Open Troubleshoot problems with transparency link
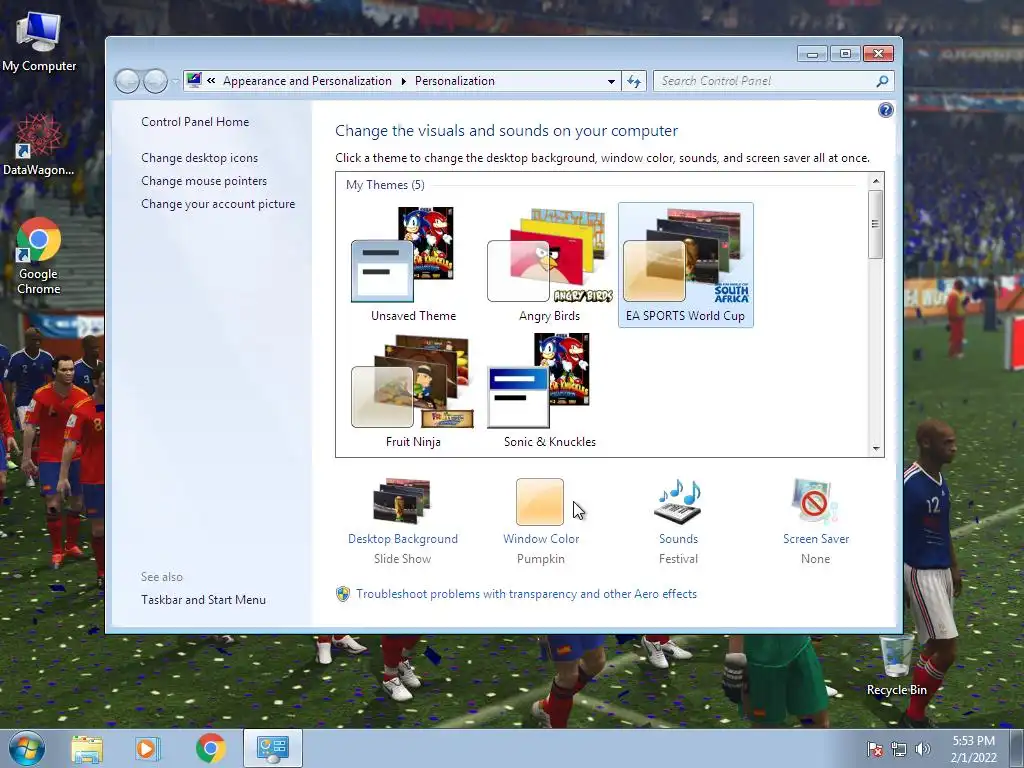This screenshot has width=1024, height=768. [526, 594]
